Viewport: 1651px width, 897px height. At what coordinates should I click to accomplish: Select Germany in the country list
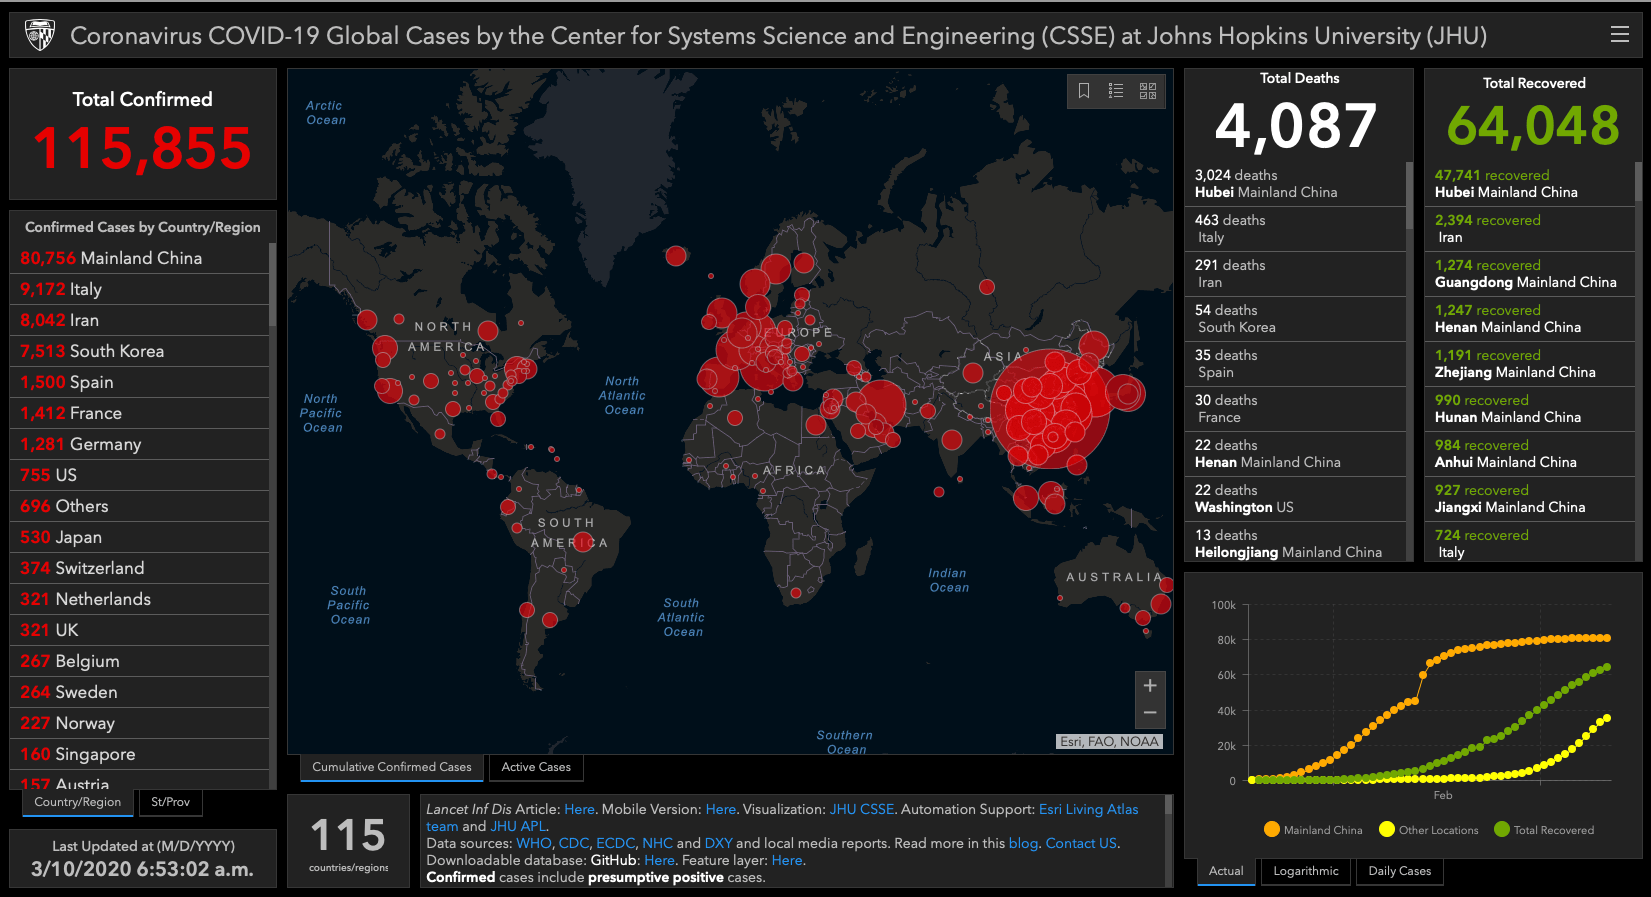point(139,444)
